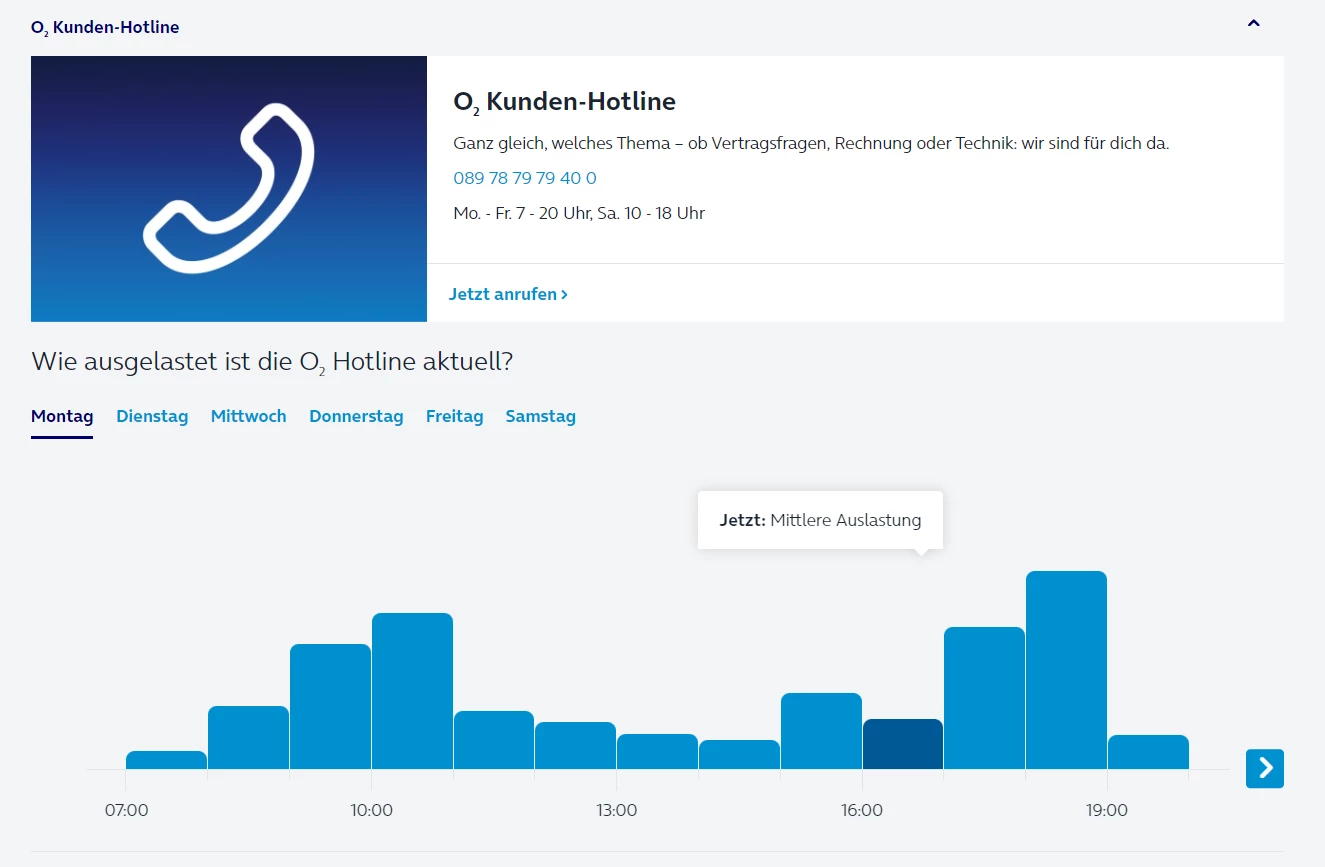Call the number 089 78 79 79 40 0
Image resolution: width=1325 pixels, height=867 pixels.
pyautogui.click(x=525, y=178)
